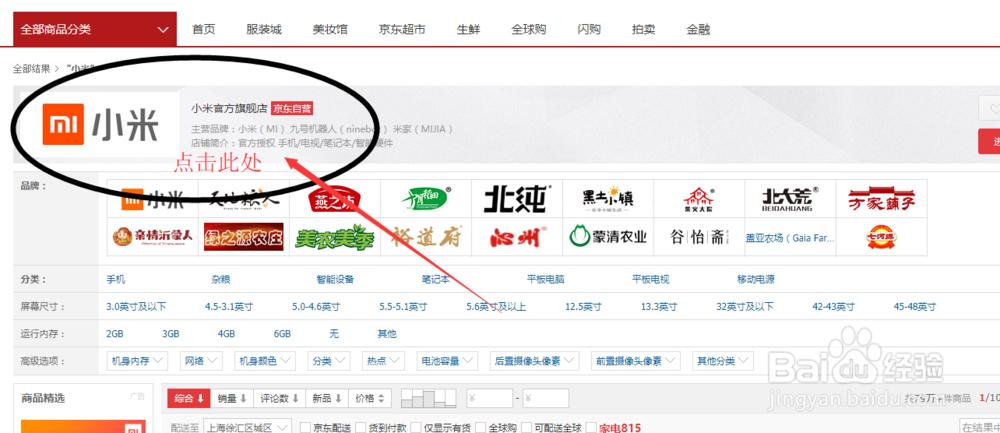Screen dimensions: 1000x433
Task: Select the 七河源 brand logo
Action: tap(882, 237)
